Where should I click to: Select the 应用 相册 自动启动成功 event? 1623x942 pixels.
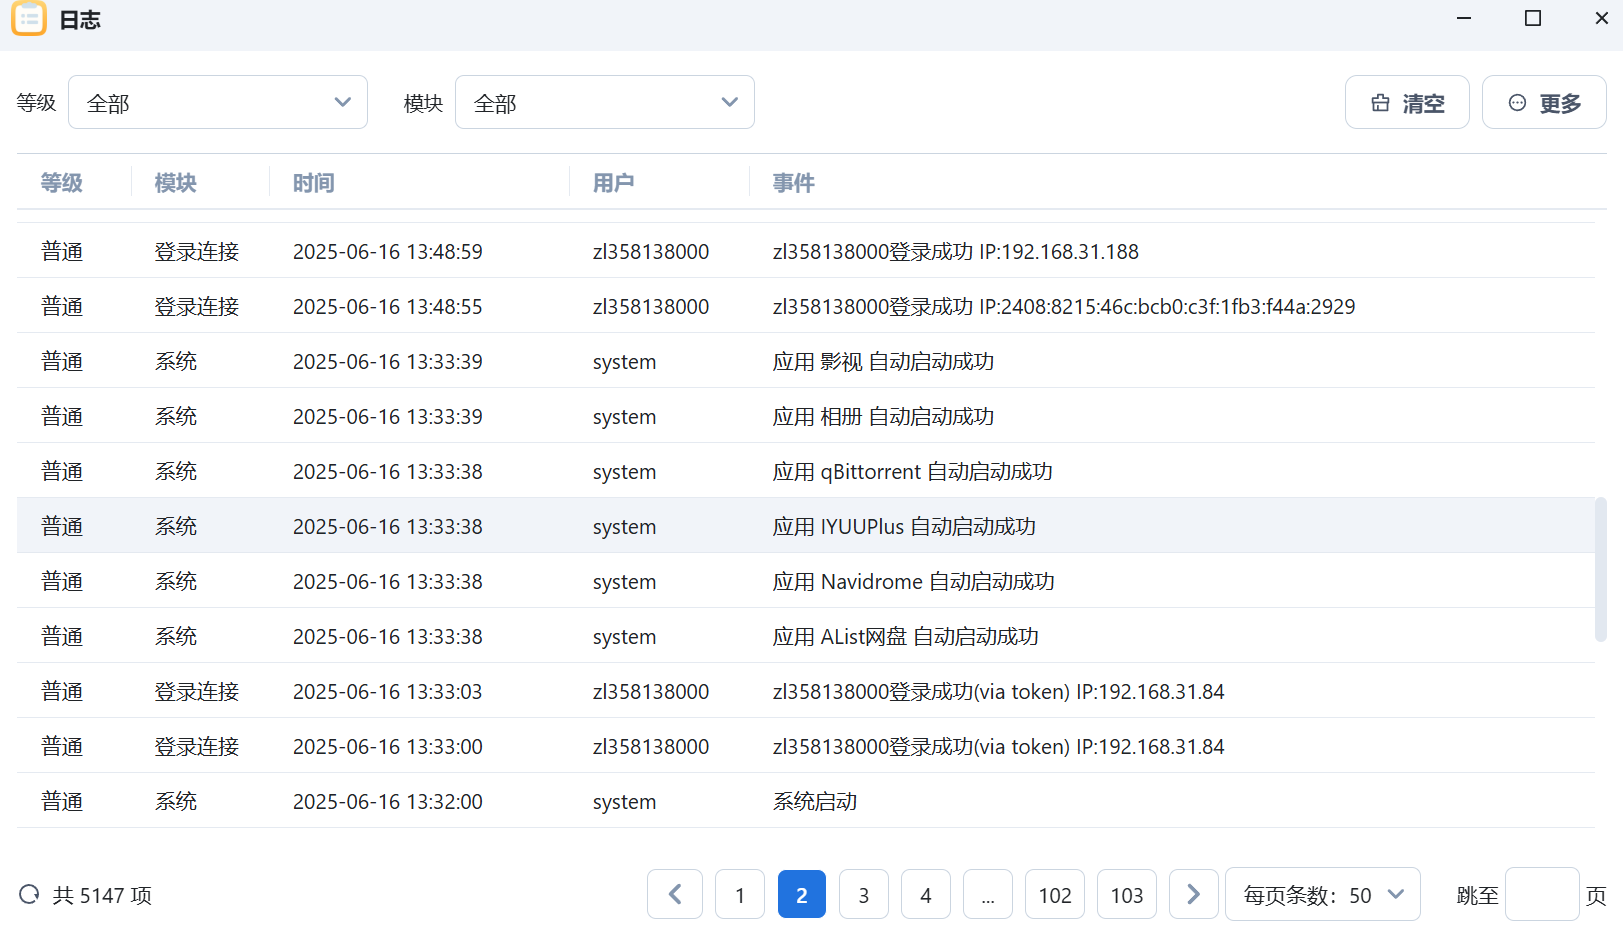point(806,416)
